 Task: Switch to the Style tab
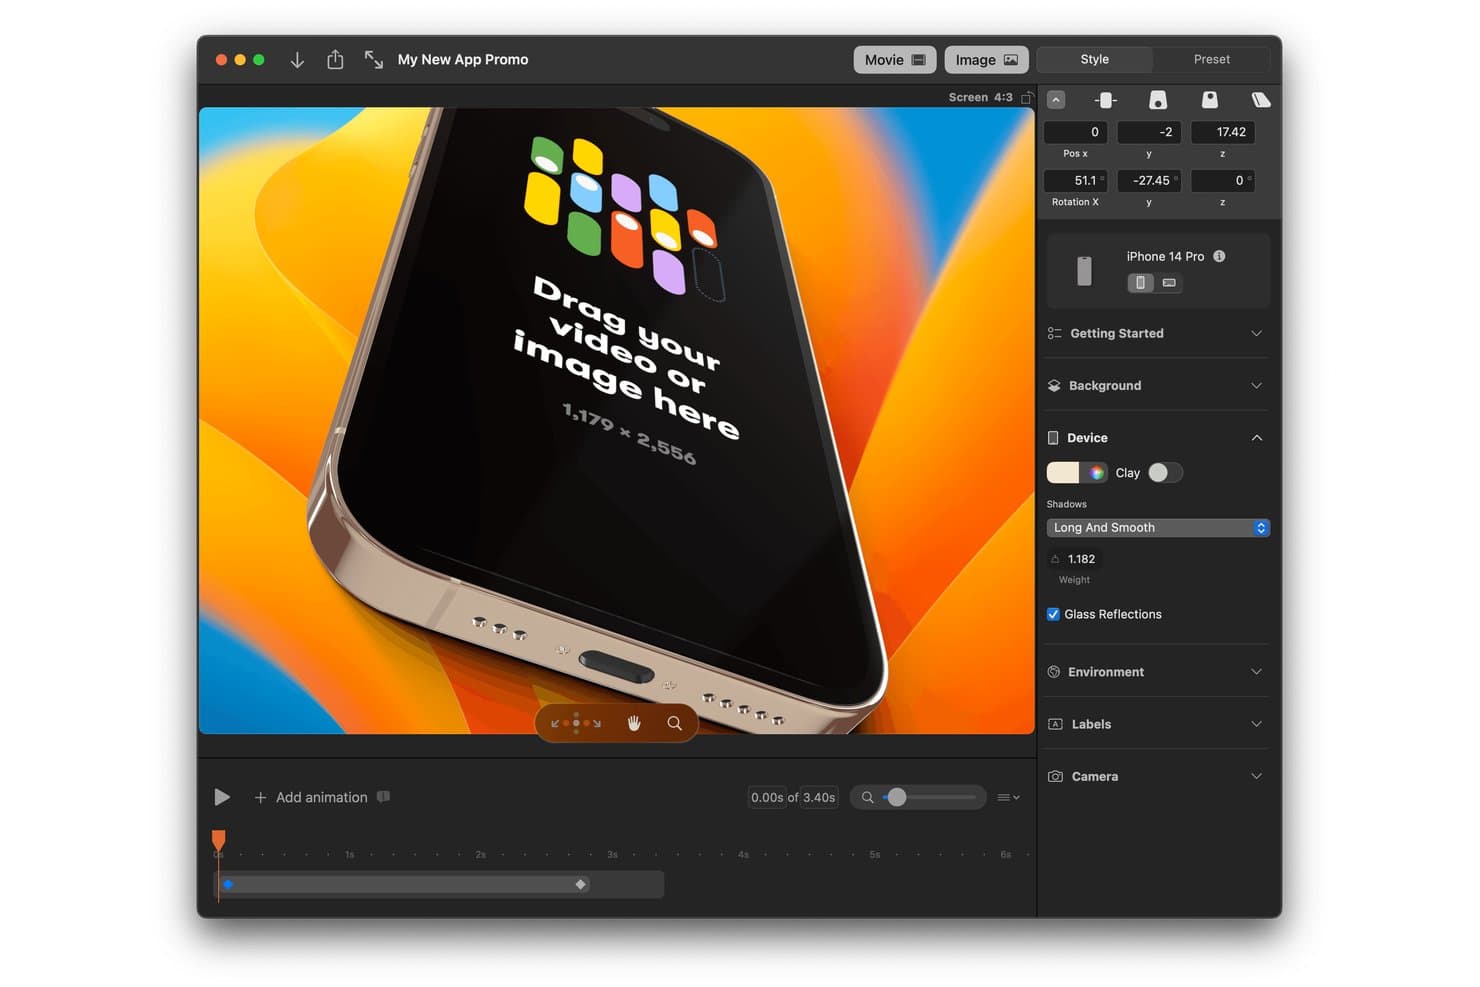click(x=1095, y=59)
